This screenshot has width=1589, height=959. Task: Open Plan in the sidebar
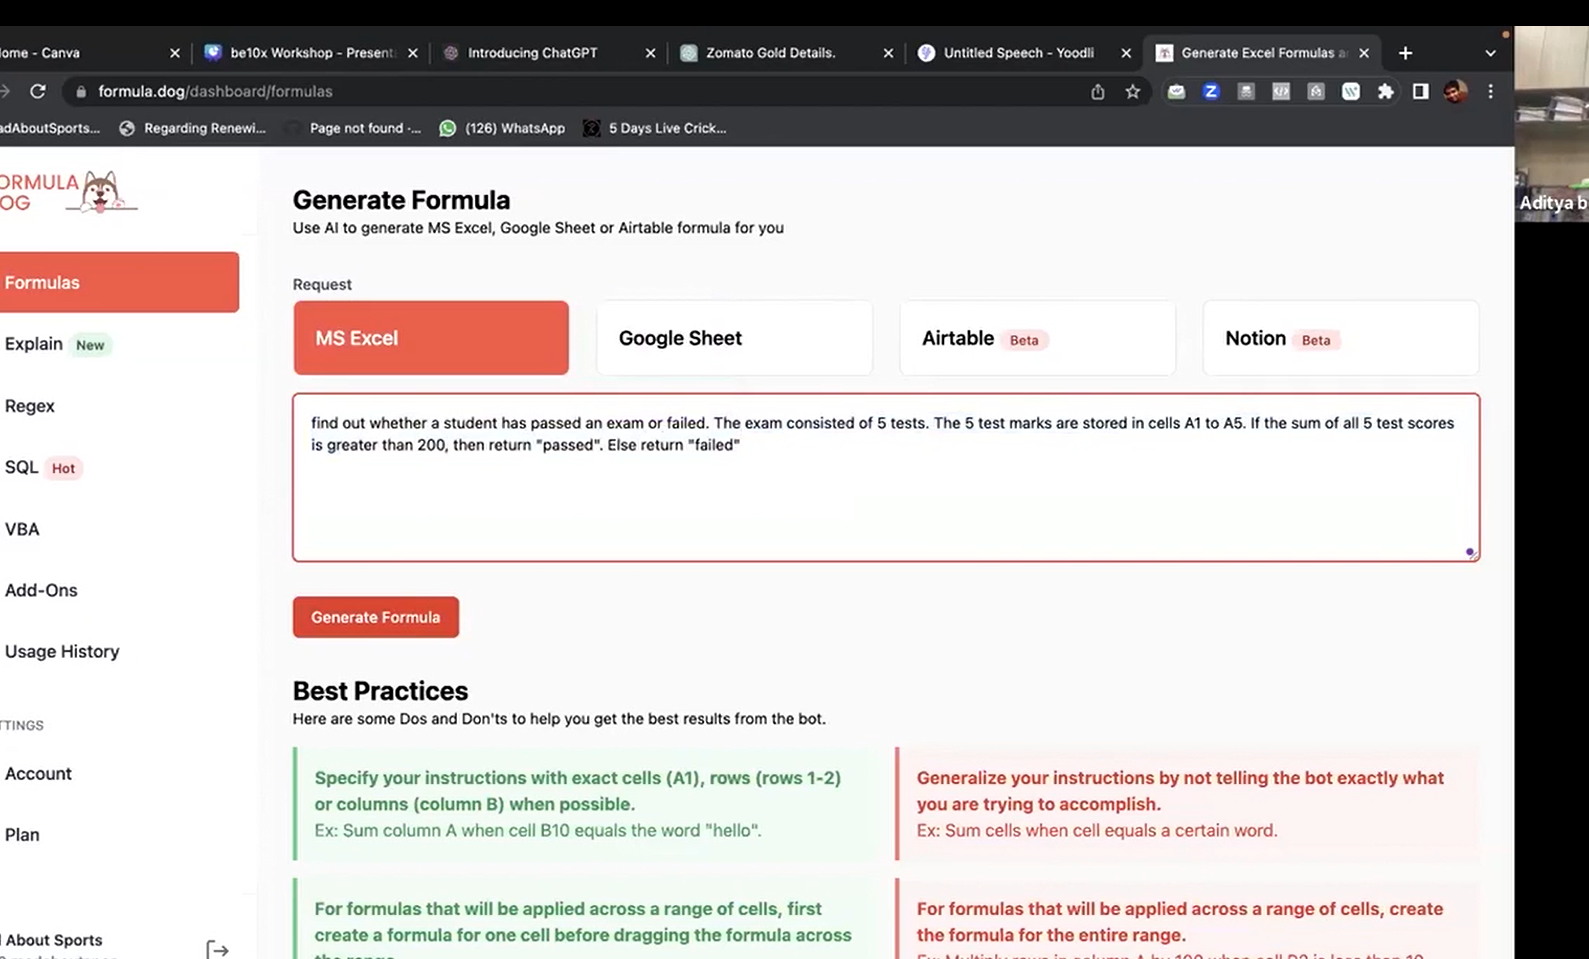[22, 834]
